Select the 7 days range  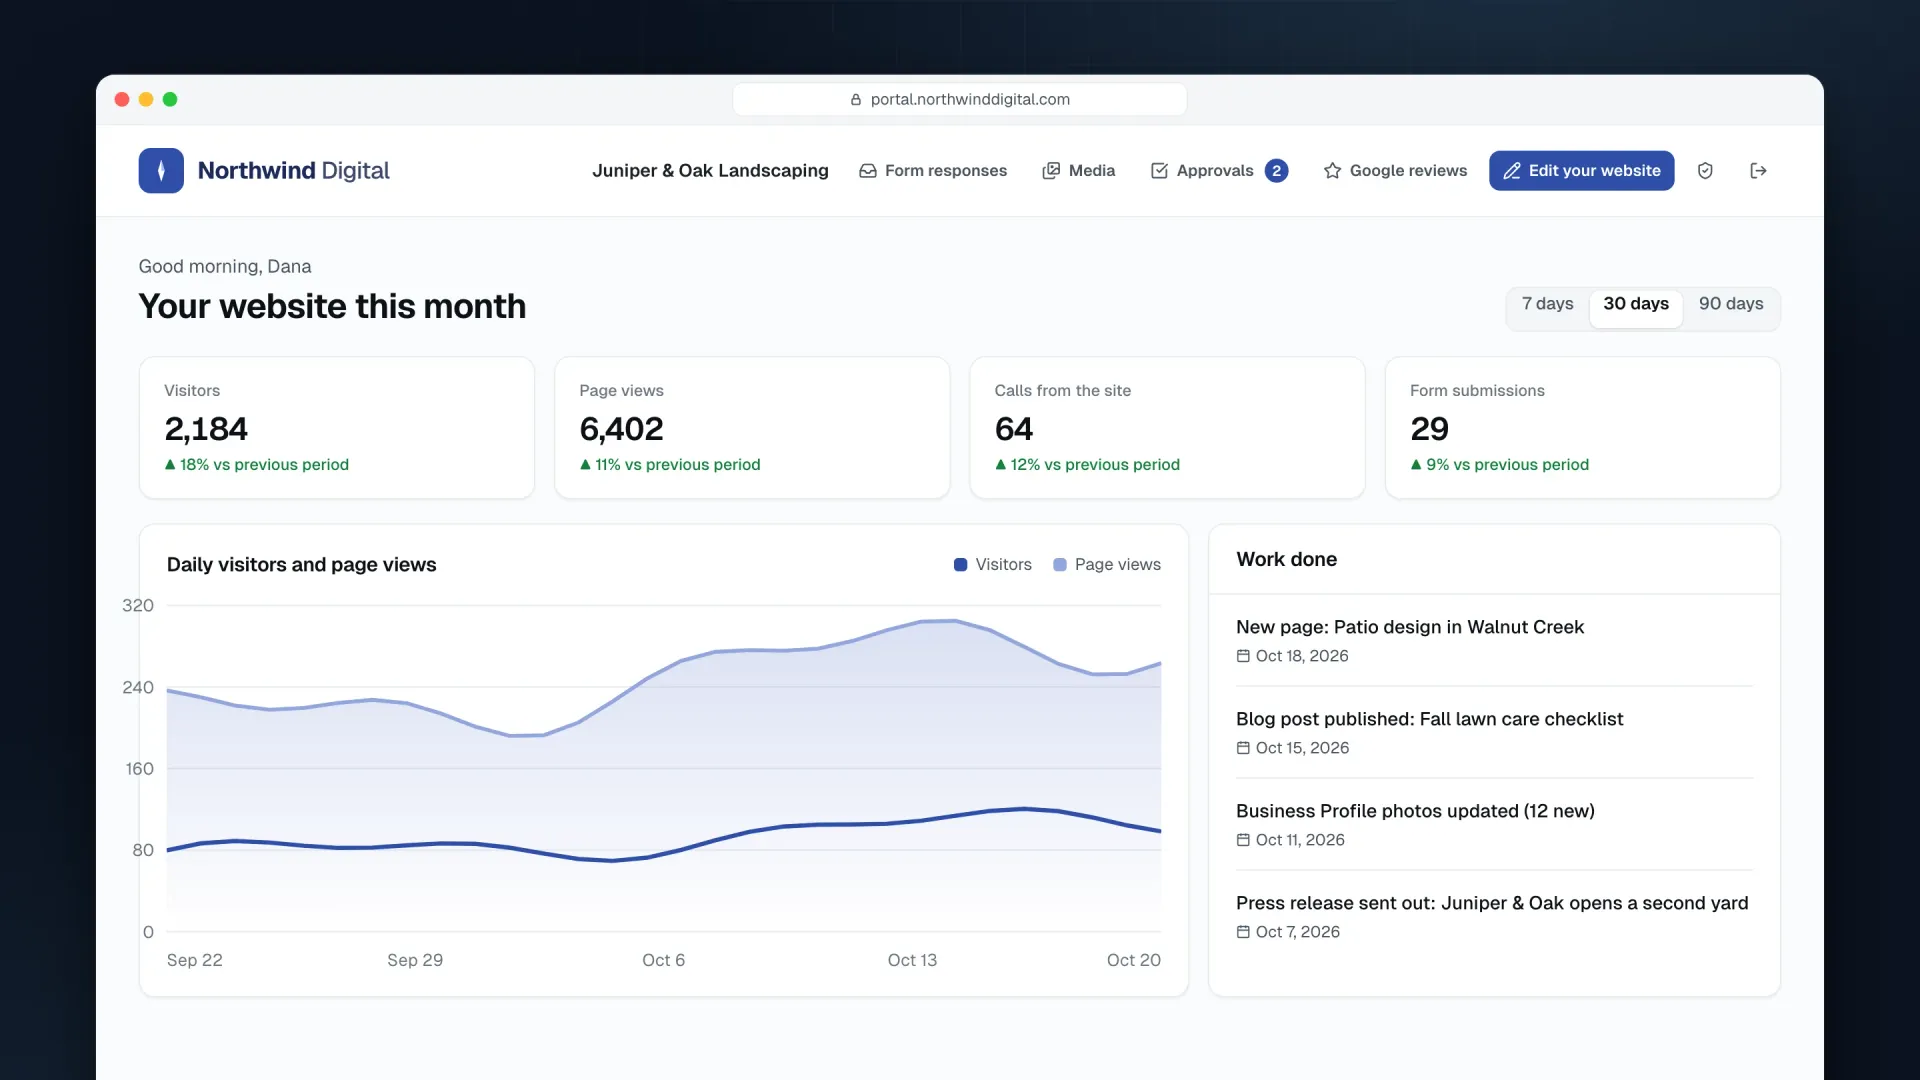pyautogui.click(x=1547, y=304)
